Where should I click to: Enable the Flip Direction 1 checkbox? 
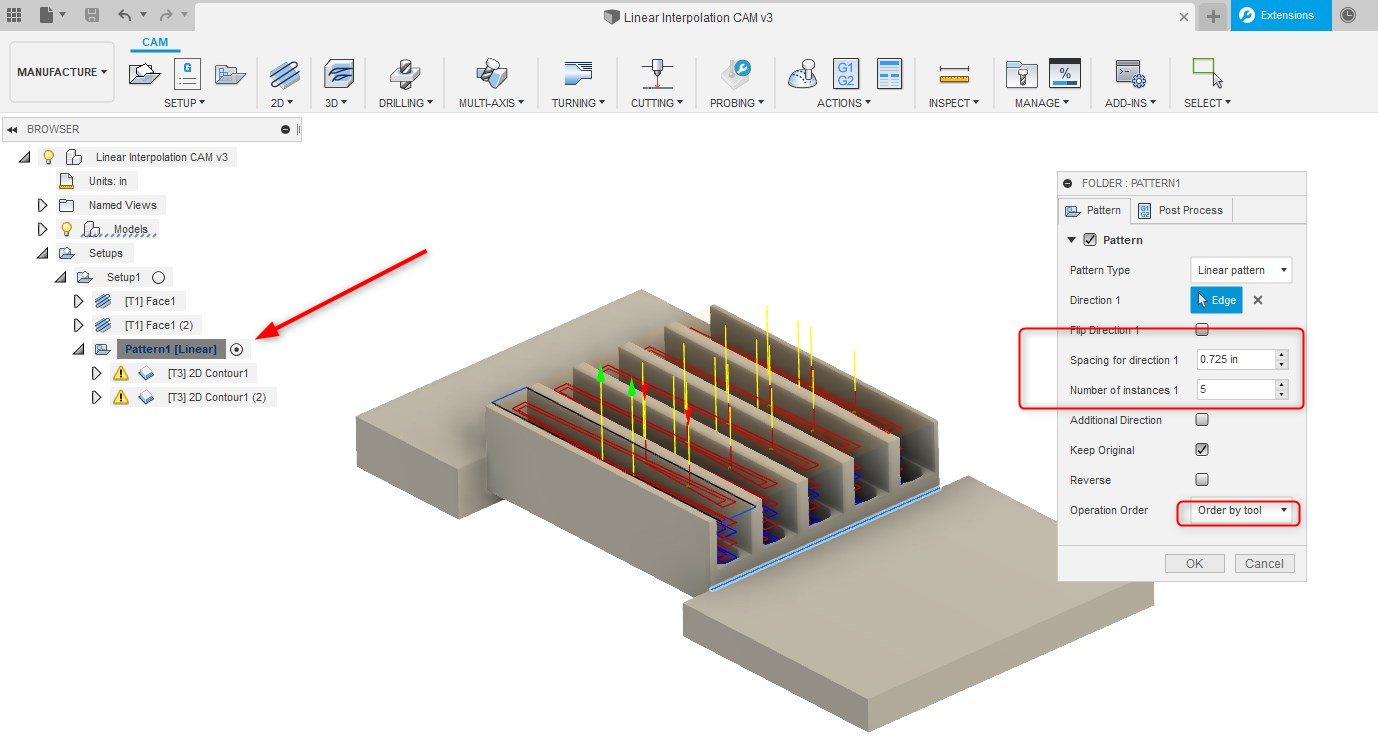click(1202, 330)
